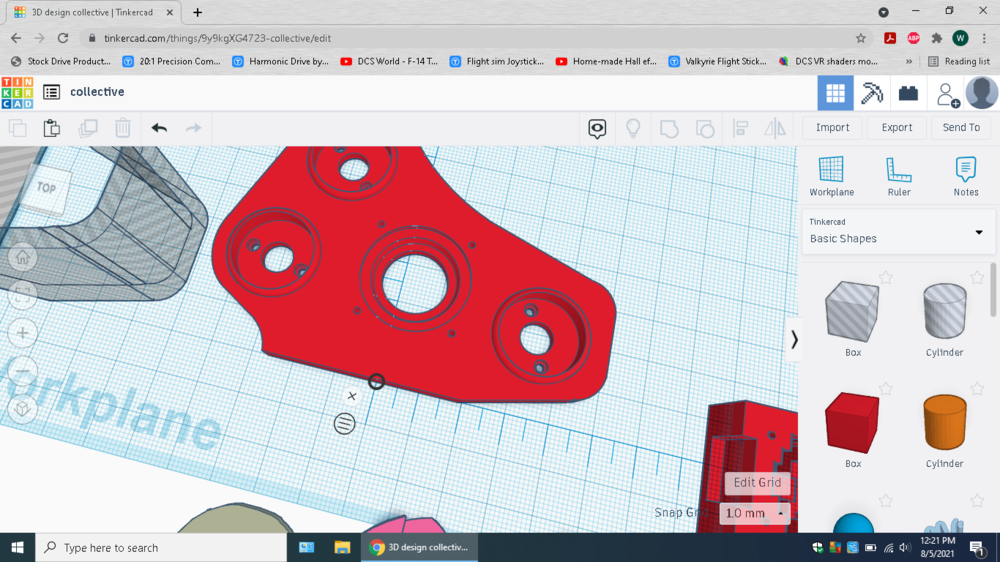Image resolution: width=1000 pixels, height=562 pixels.
Task: Select the Ruler tool
Action: (898, 176)
